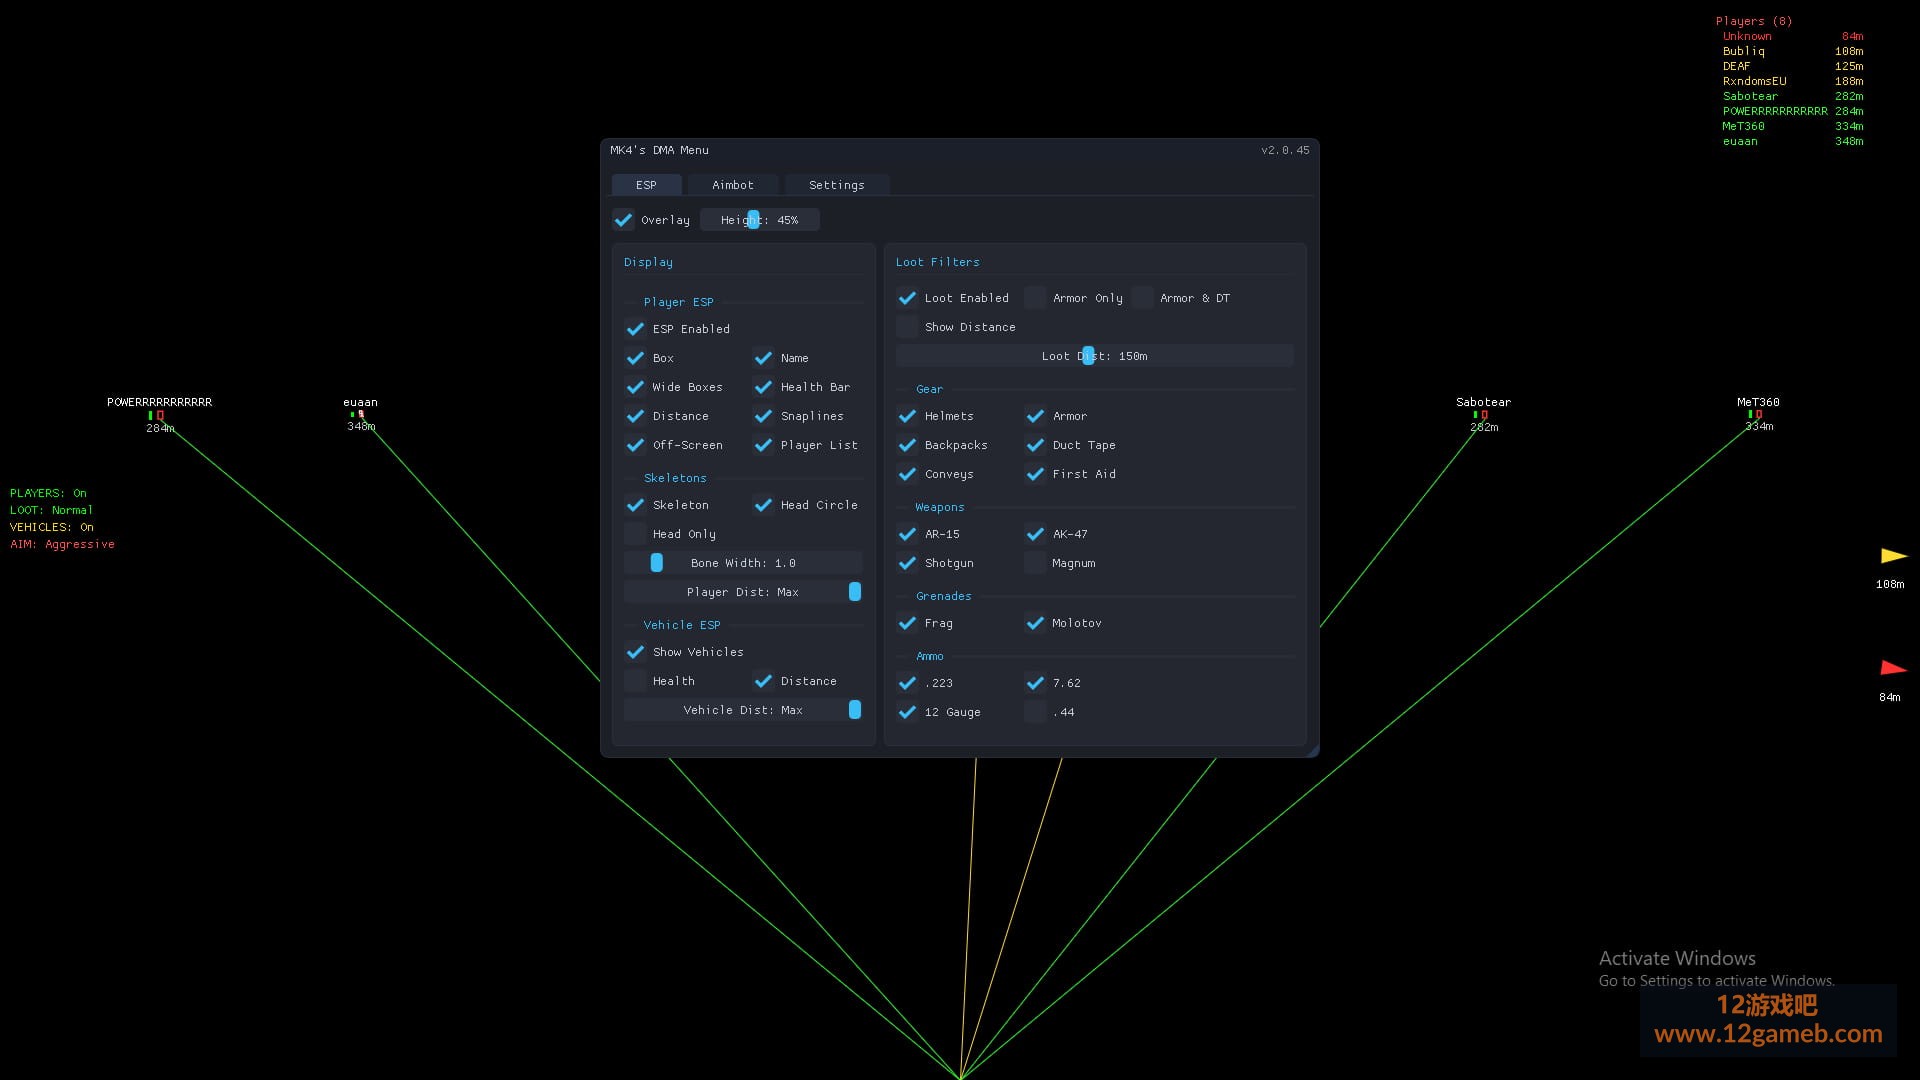Uncheck Player List option
Screen dimensions: 1920x1080
tap(763, 445)
